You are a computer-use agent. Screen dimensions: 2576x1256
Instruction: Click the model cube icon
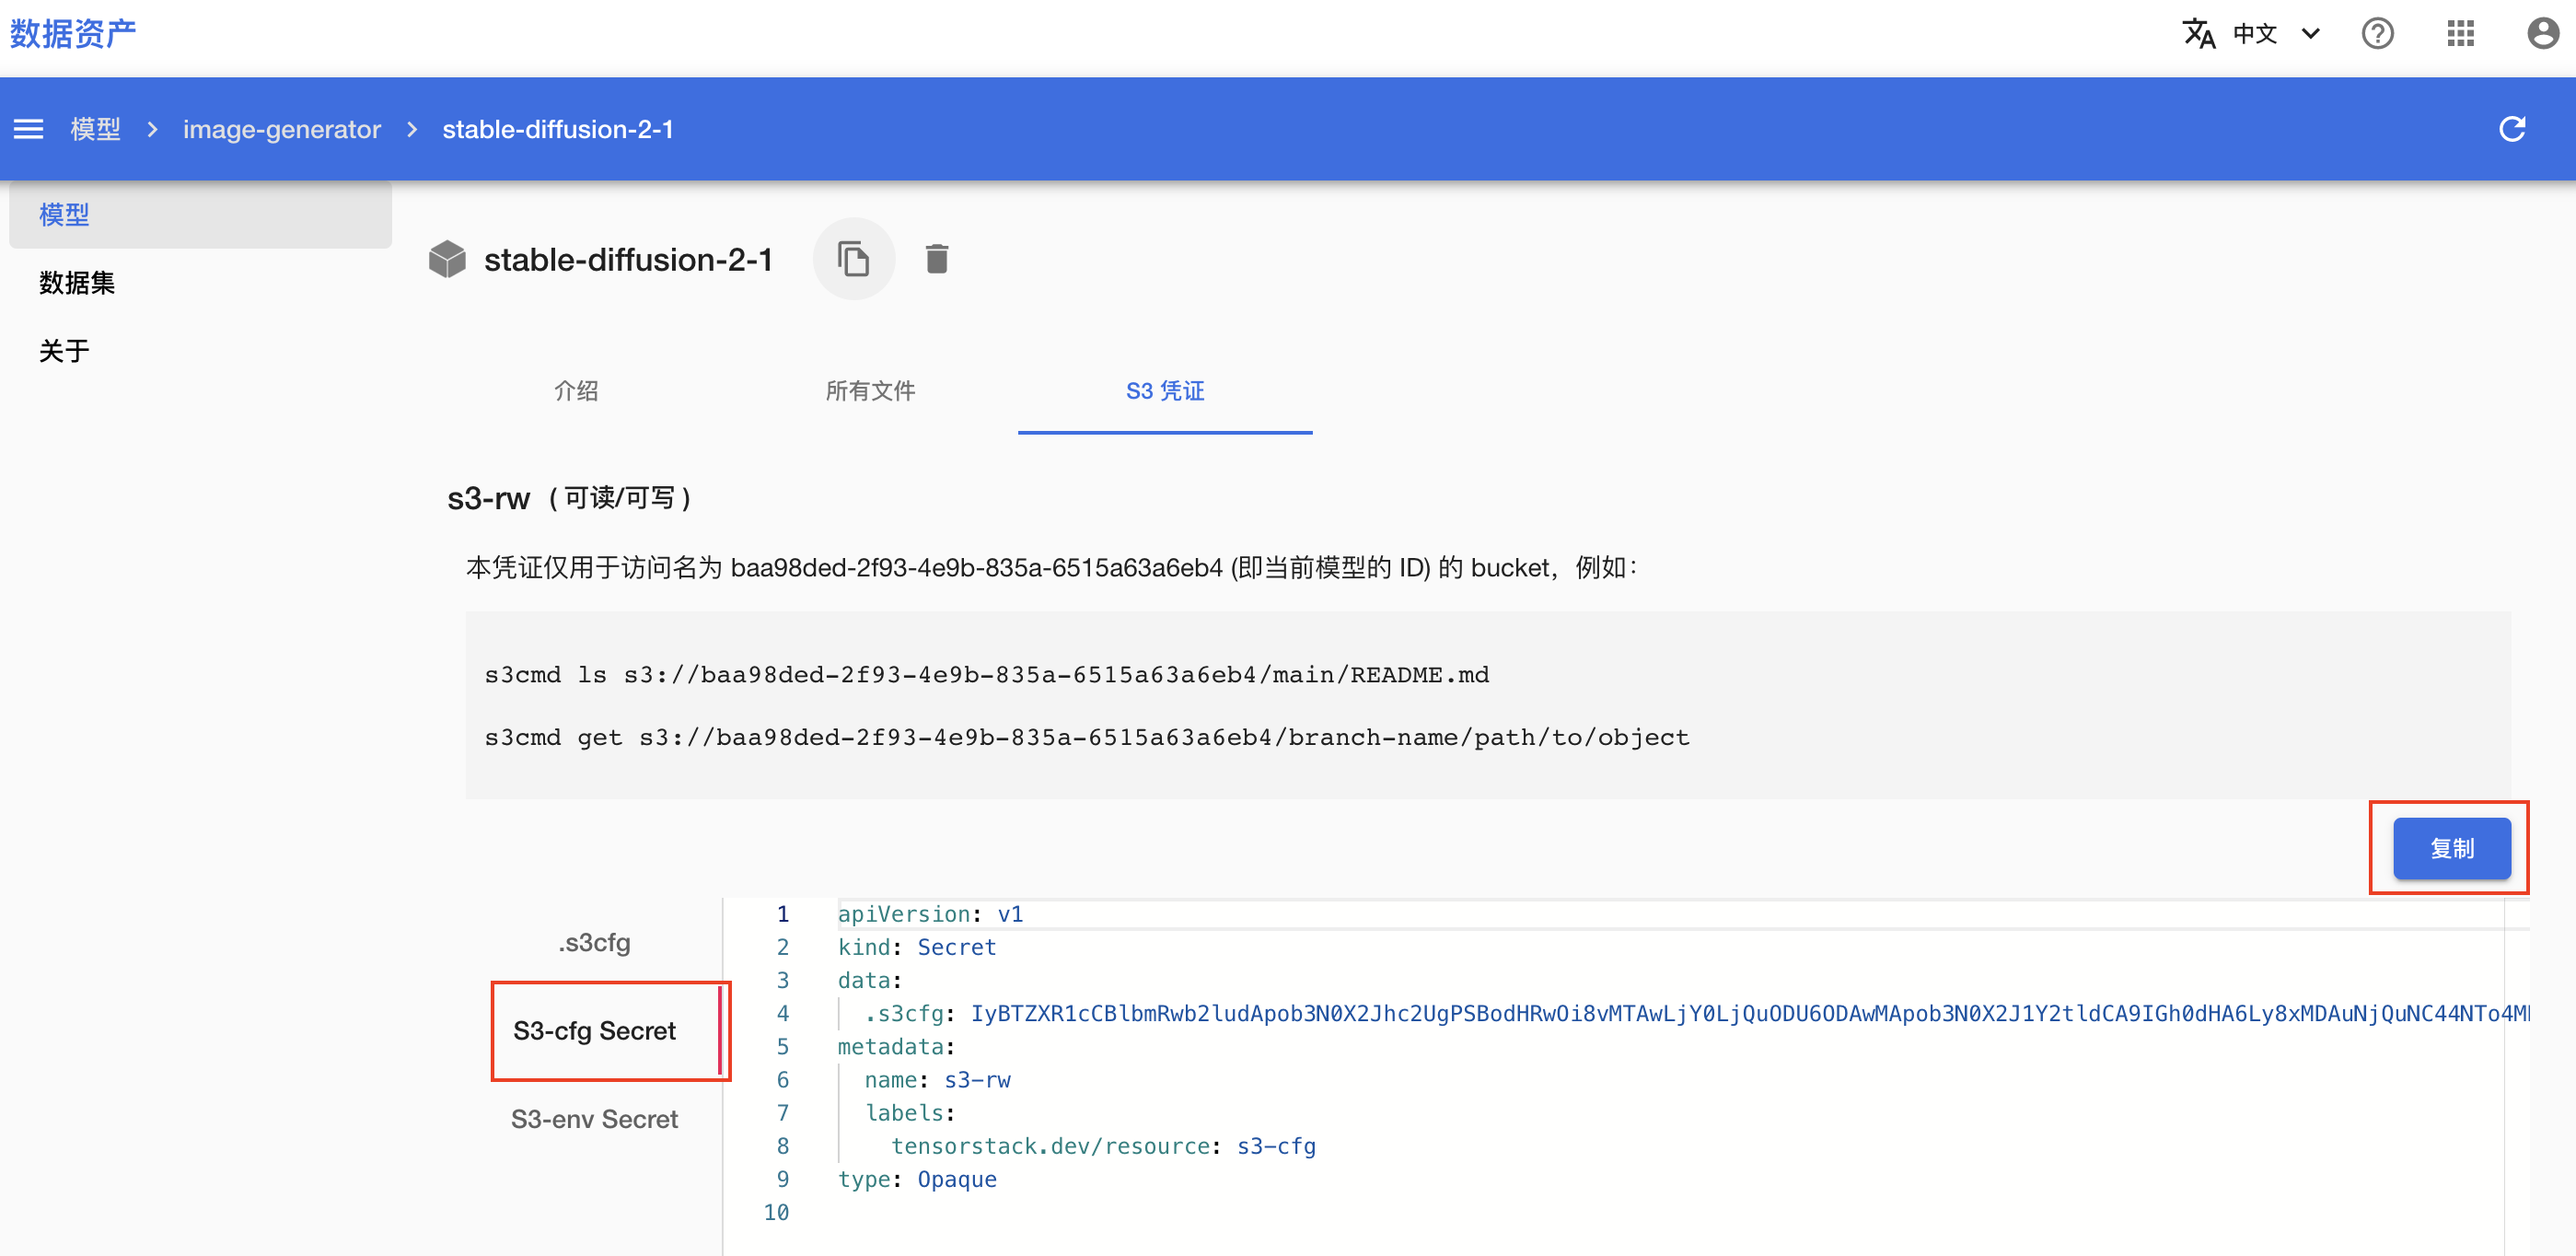tap(447, 259)
